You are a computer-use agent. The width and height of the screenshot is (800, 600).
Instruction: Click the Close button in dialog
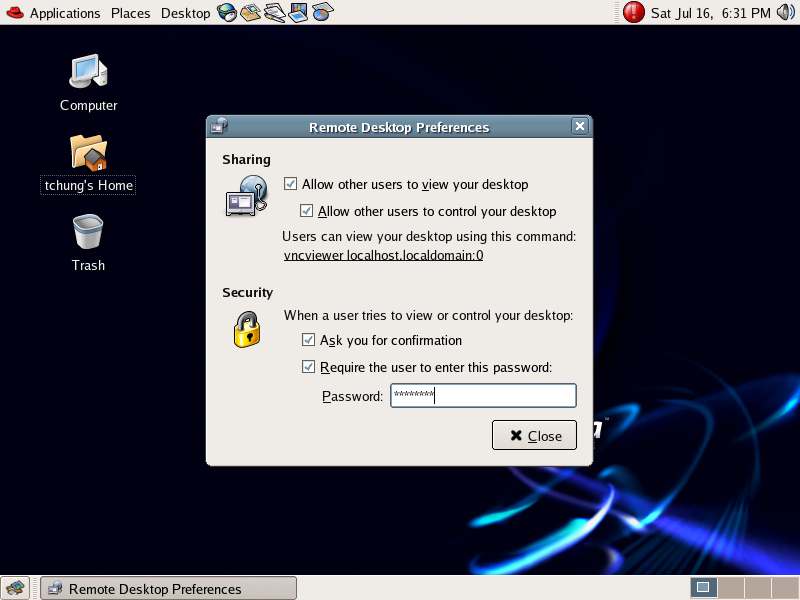click(x=534, y=435)
